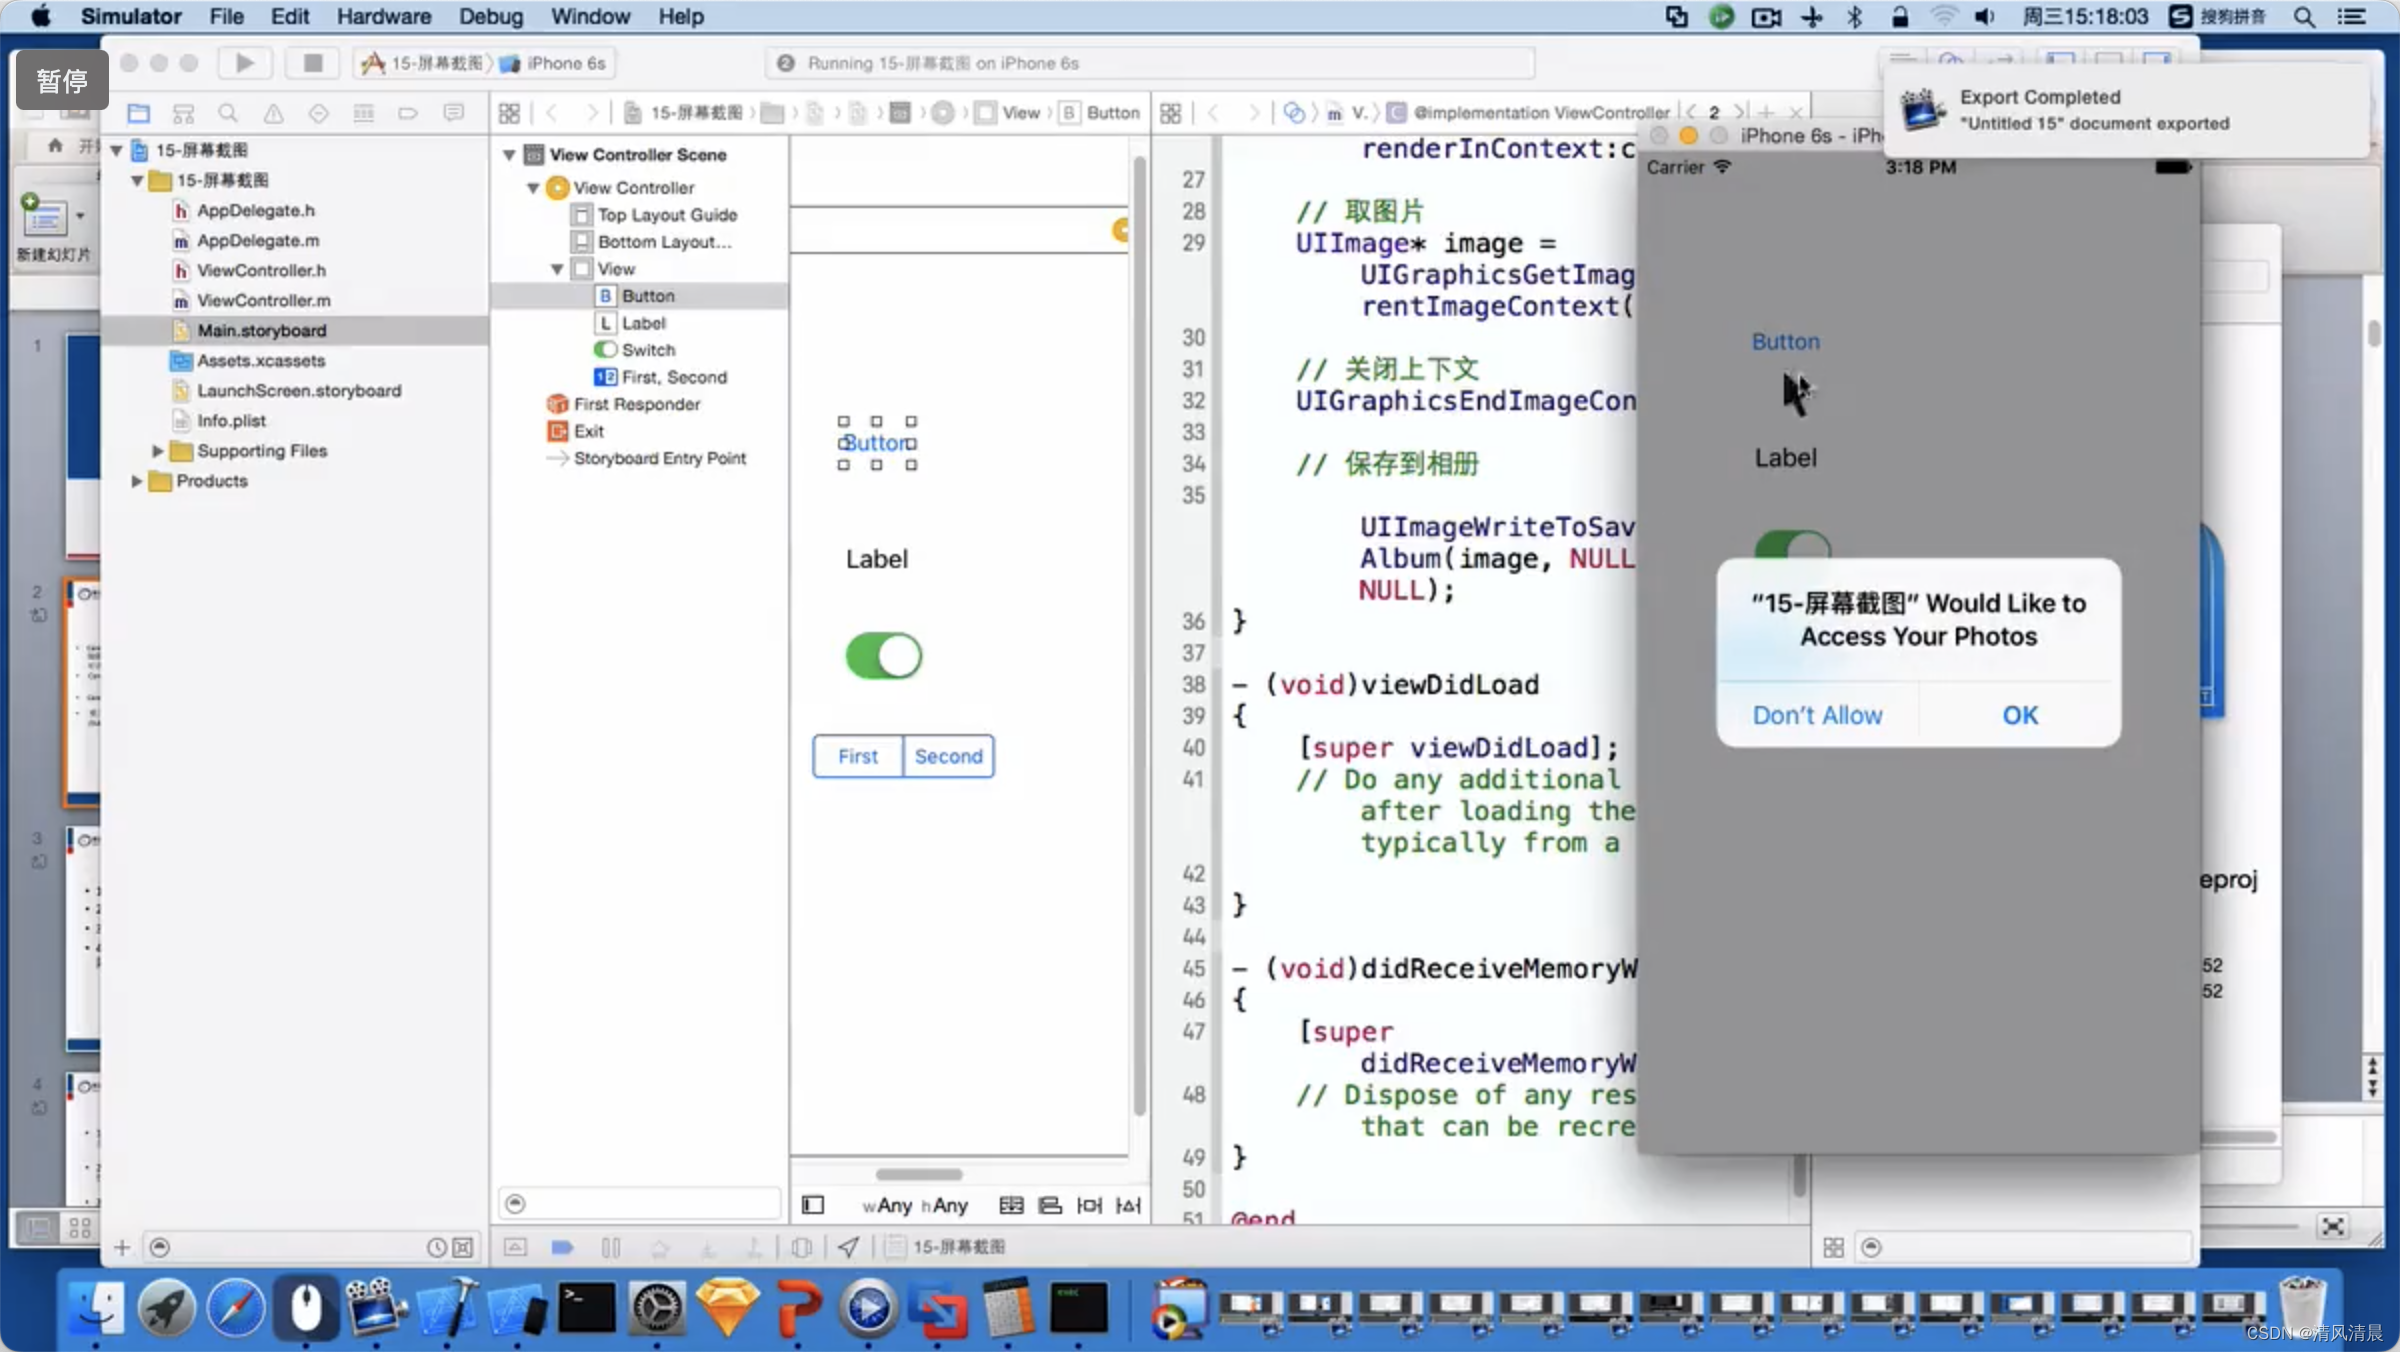
Task: Open the issue navigator warning icon
Action: [273, 113]
